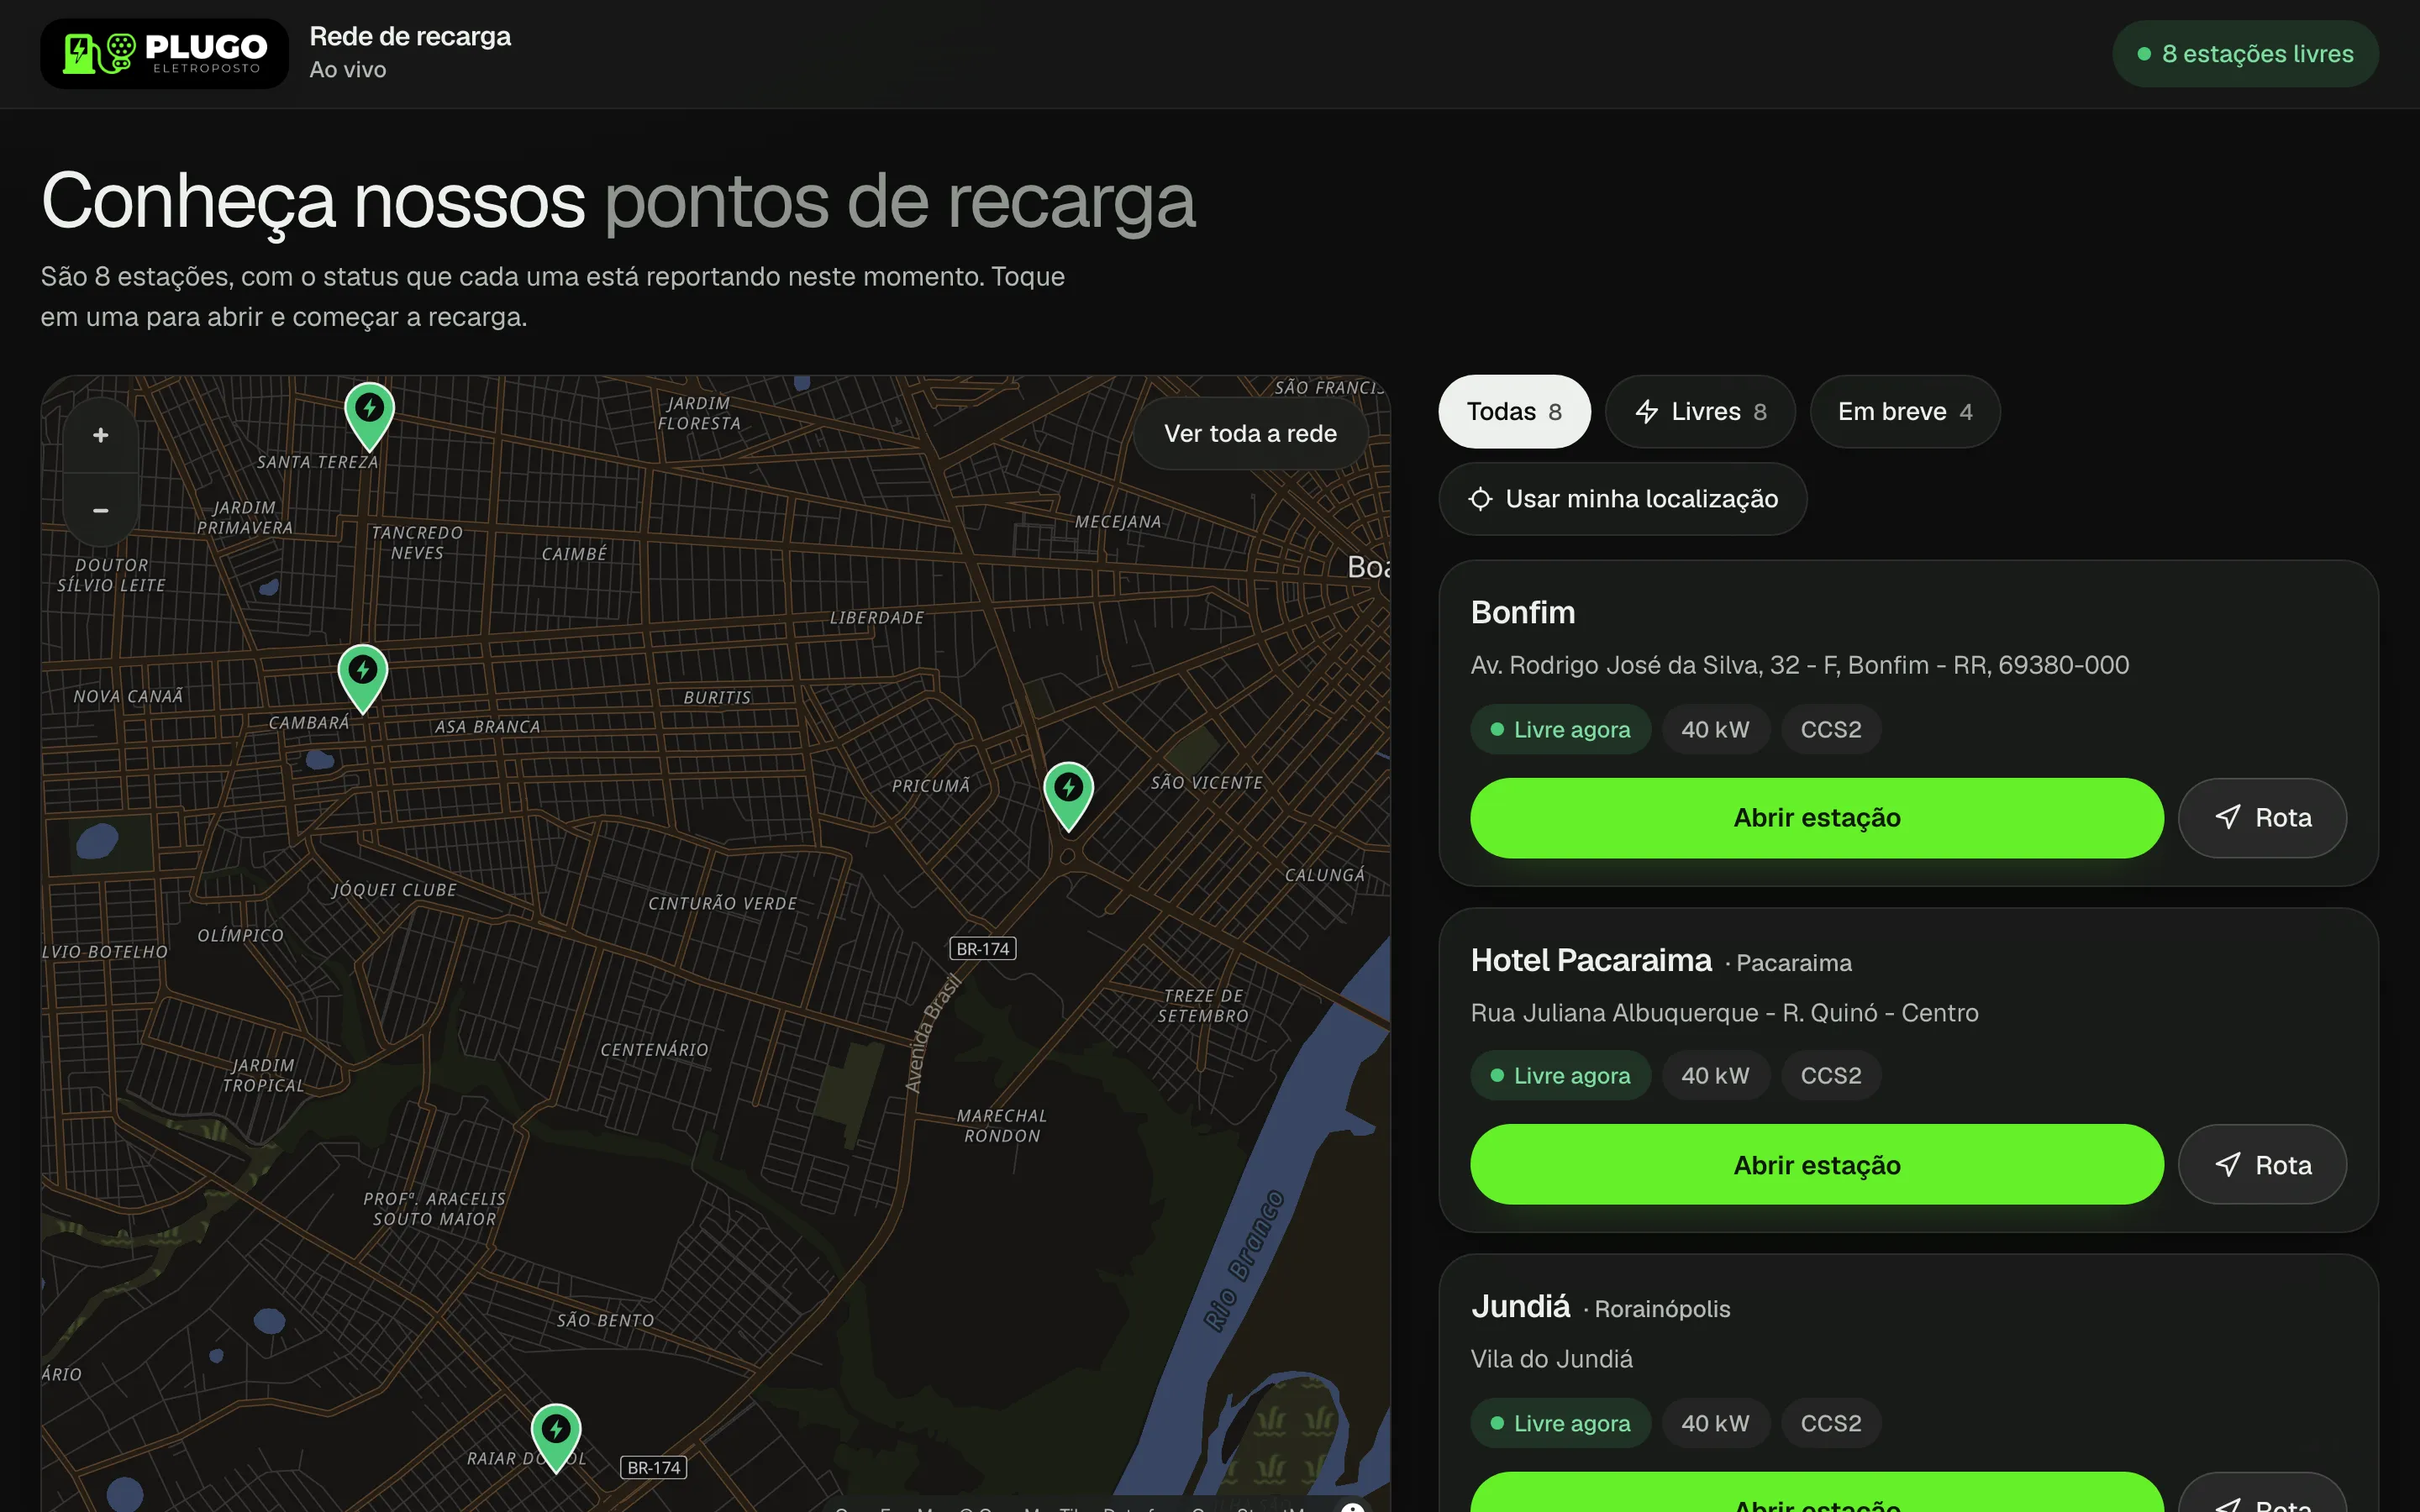This screenshot has height=1512, width=2420.
Task: Click the crosshair location icon
Action: (x=1480, y=499)
